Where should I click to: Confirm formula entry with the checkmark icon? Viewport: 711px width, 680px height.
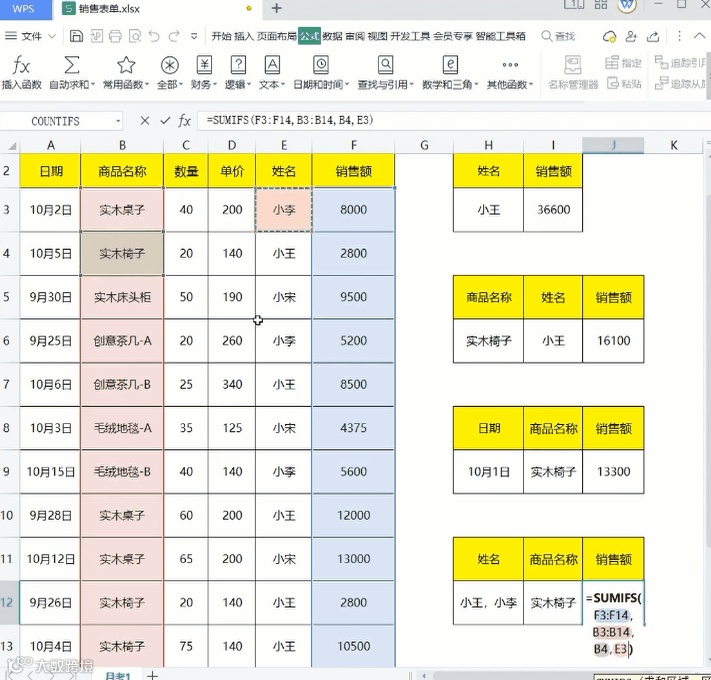[x=165, y=121]
